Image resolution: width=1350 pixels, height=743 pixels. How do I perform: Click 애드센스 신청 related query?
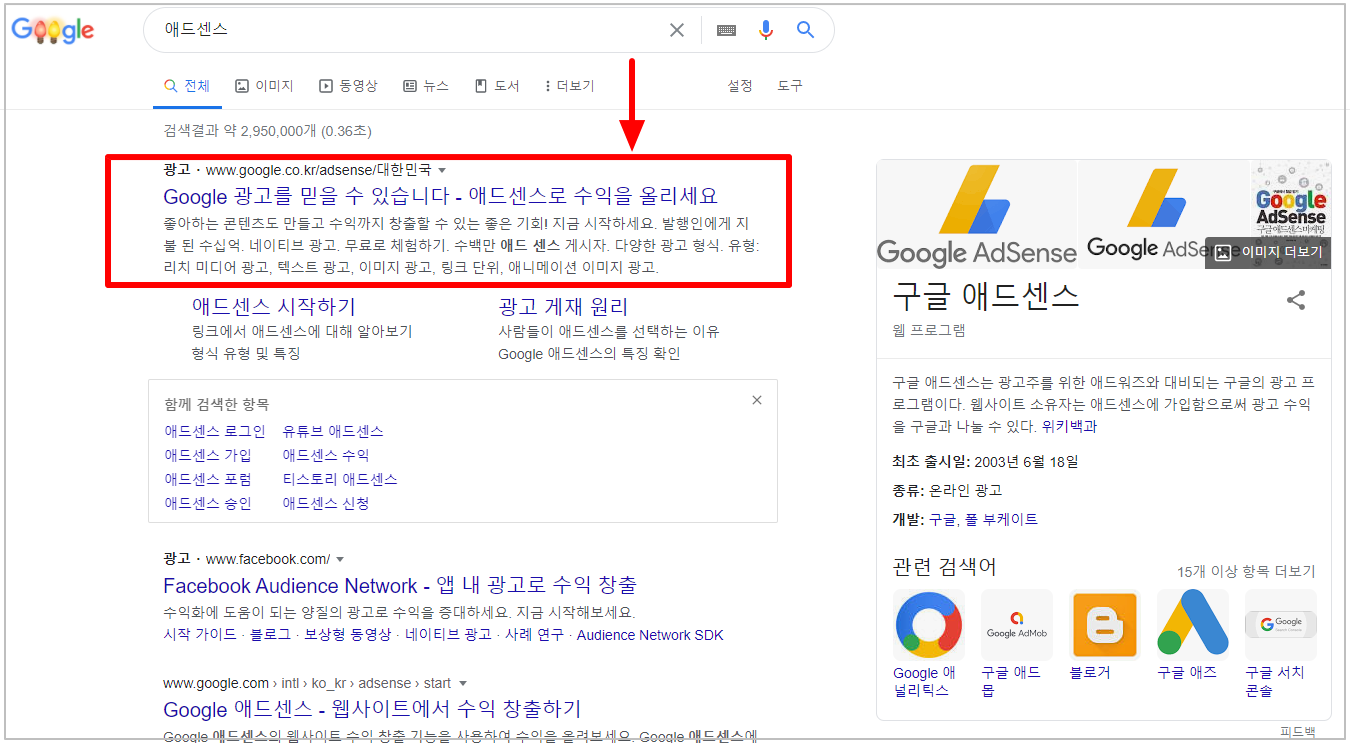pyautogui.click(x=326, y=503)
